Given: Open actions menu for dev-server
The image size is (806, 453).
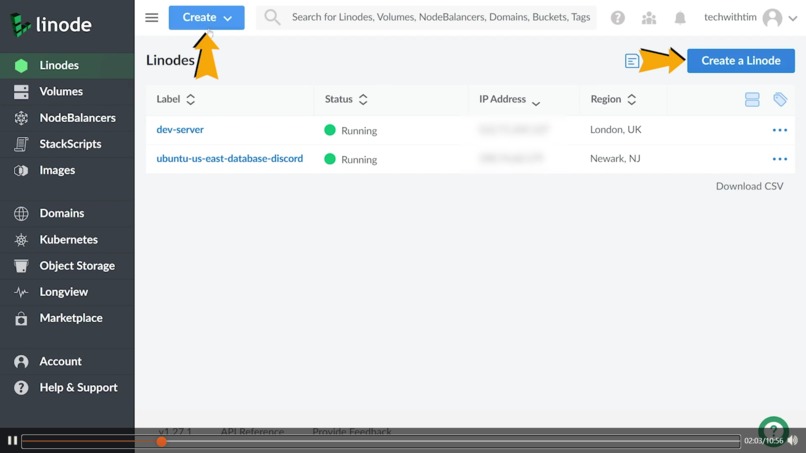Looking at the screenshot, I should 780,130.
